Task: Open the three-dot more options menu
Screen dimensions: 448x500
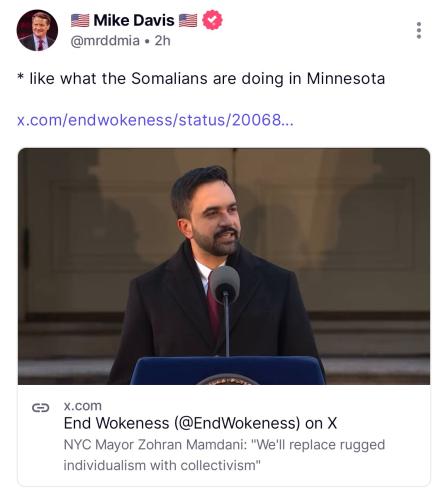Action: point(419,30)
